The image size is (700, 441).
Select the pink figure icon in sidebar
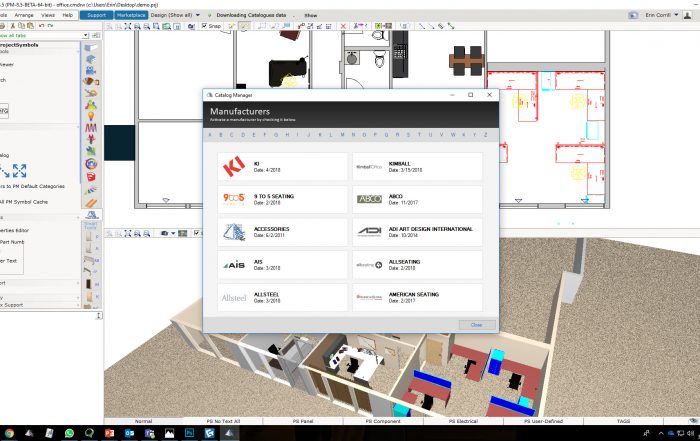point(91,139)
